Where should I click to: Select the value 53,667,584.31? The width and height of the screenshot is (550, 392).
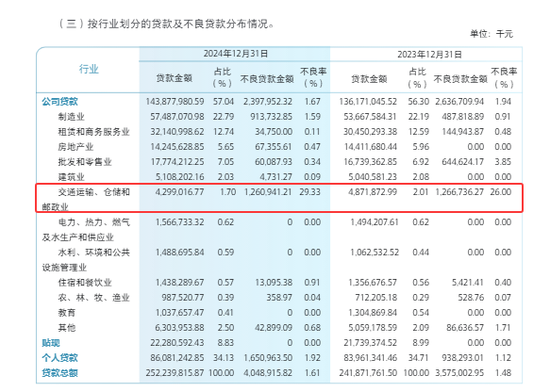(x=370, y=117)
